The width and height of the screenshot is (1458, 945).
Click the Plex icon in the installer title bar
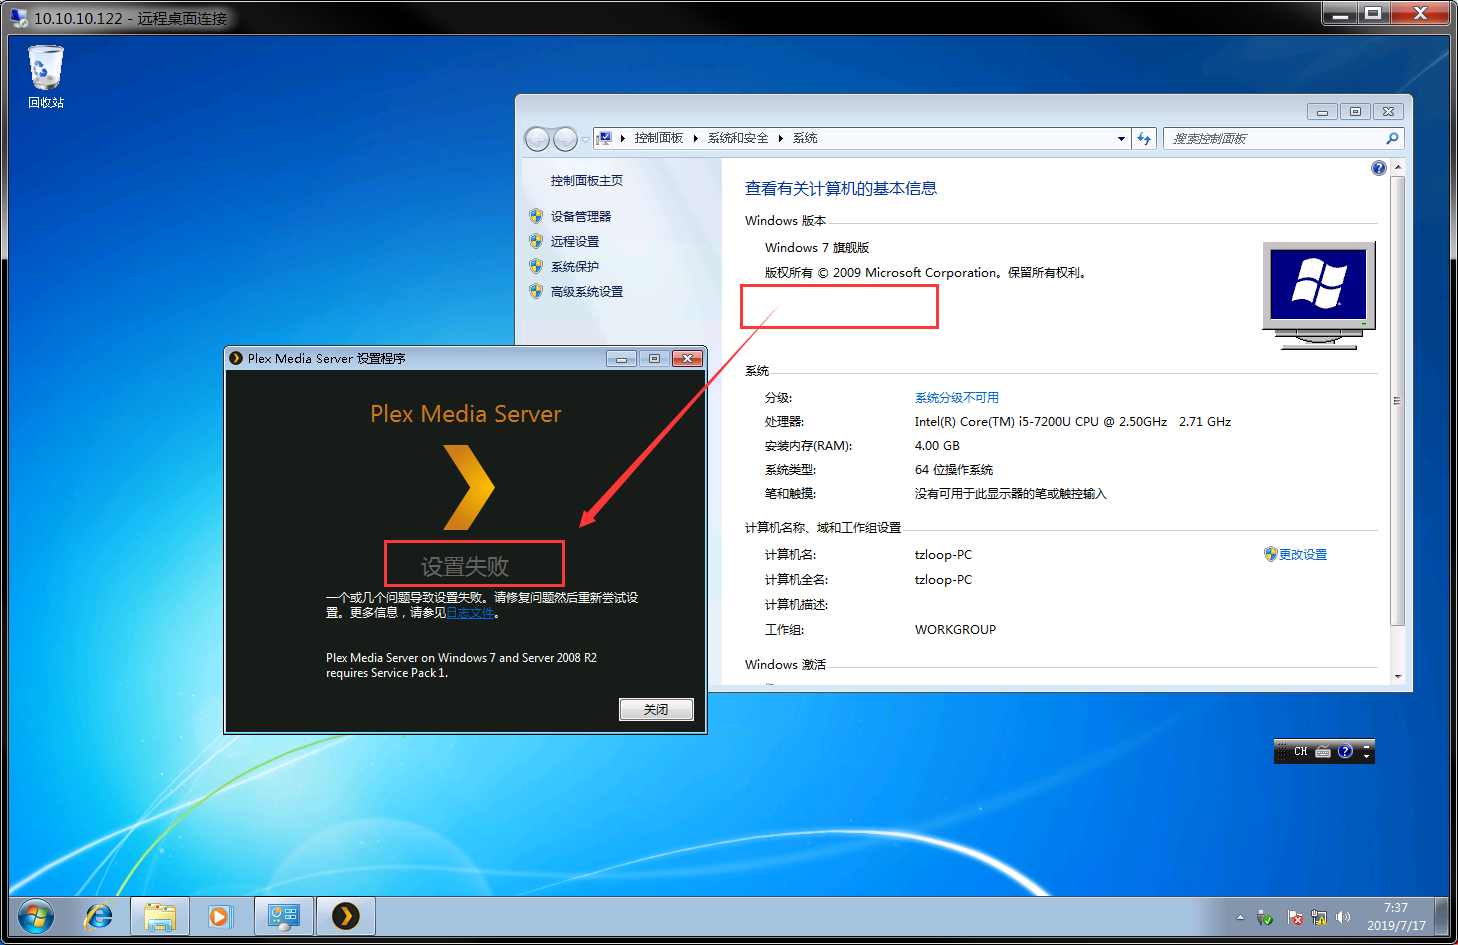pyautogui.click(x=236, y=358)
